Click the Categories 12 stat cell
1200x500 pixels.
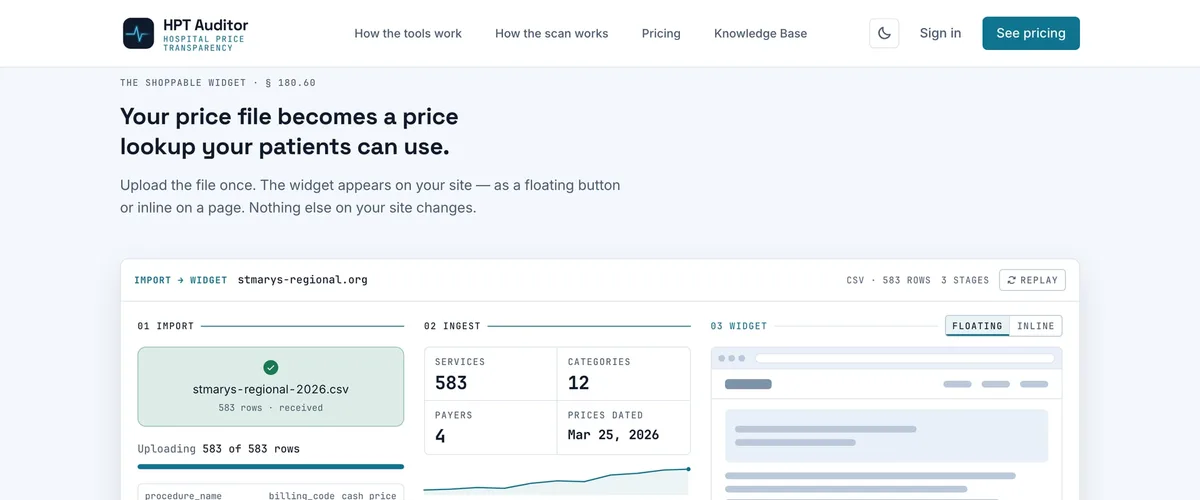(623, 374)
